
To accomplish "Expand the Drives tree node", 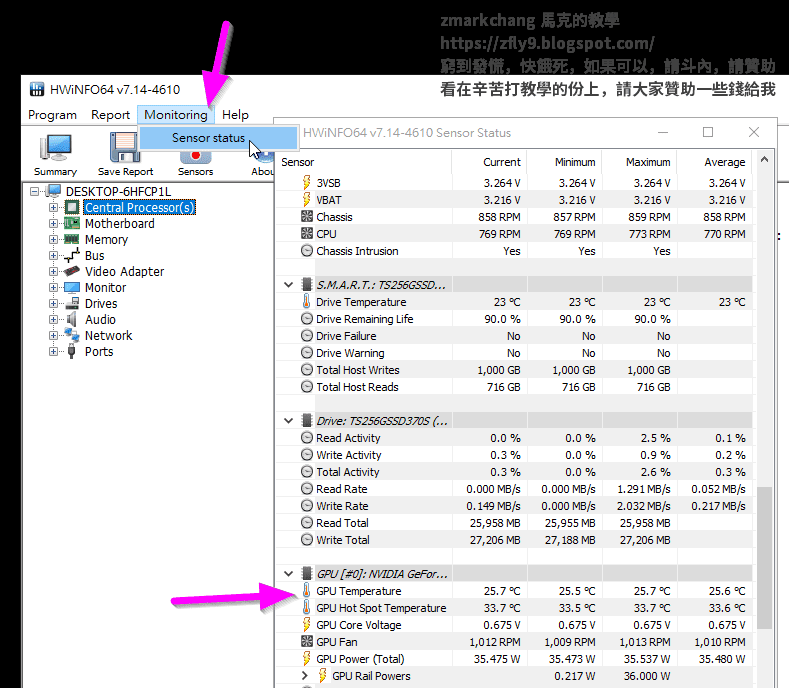I will coord(53,303).
